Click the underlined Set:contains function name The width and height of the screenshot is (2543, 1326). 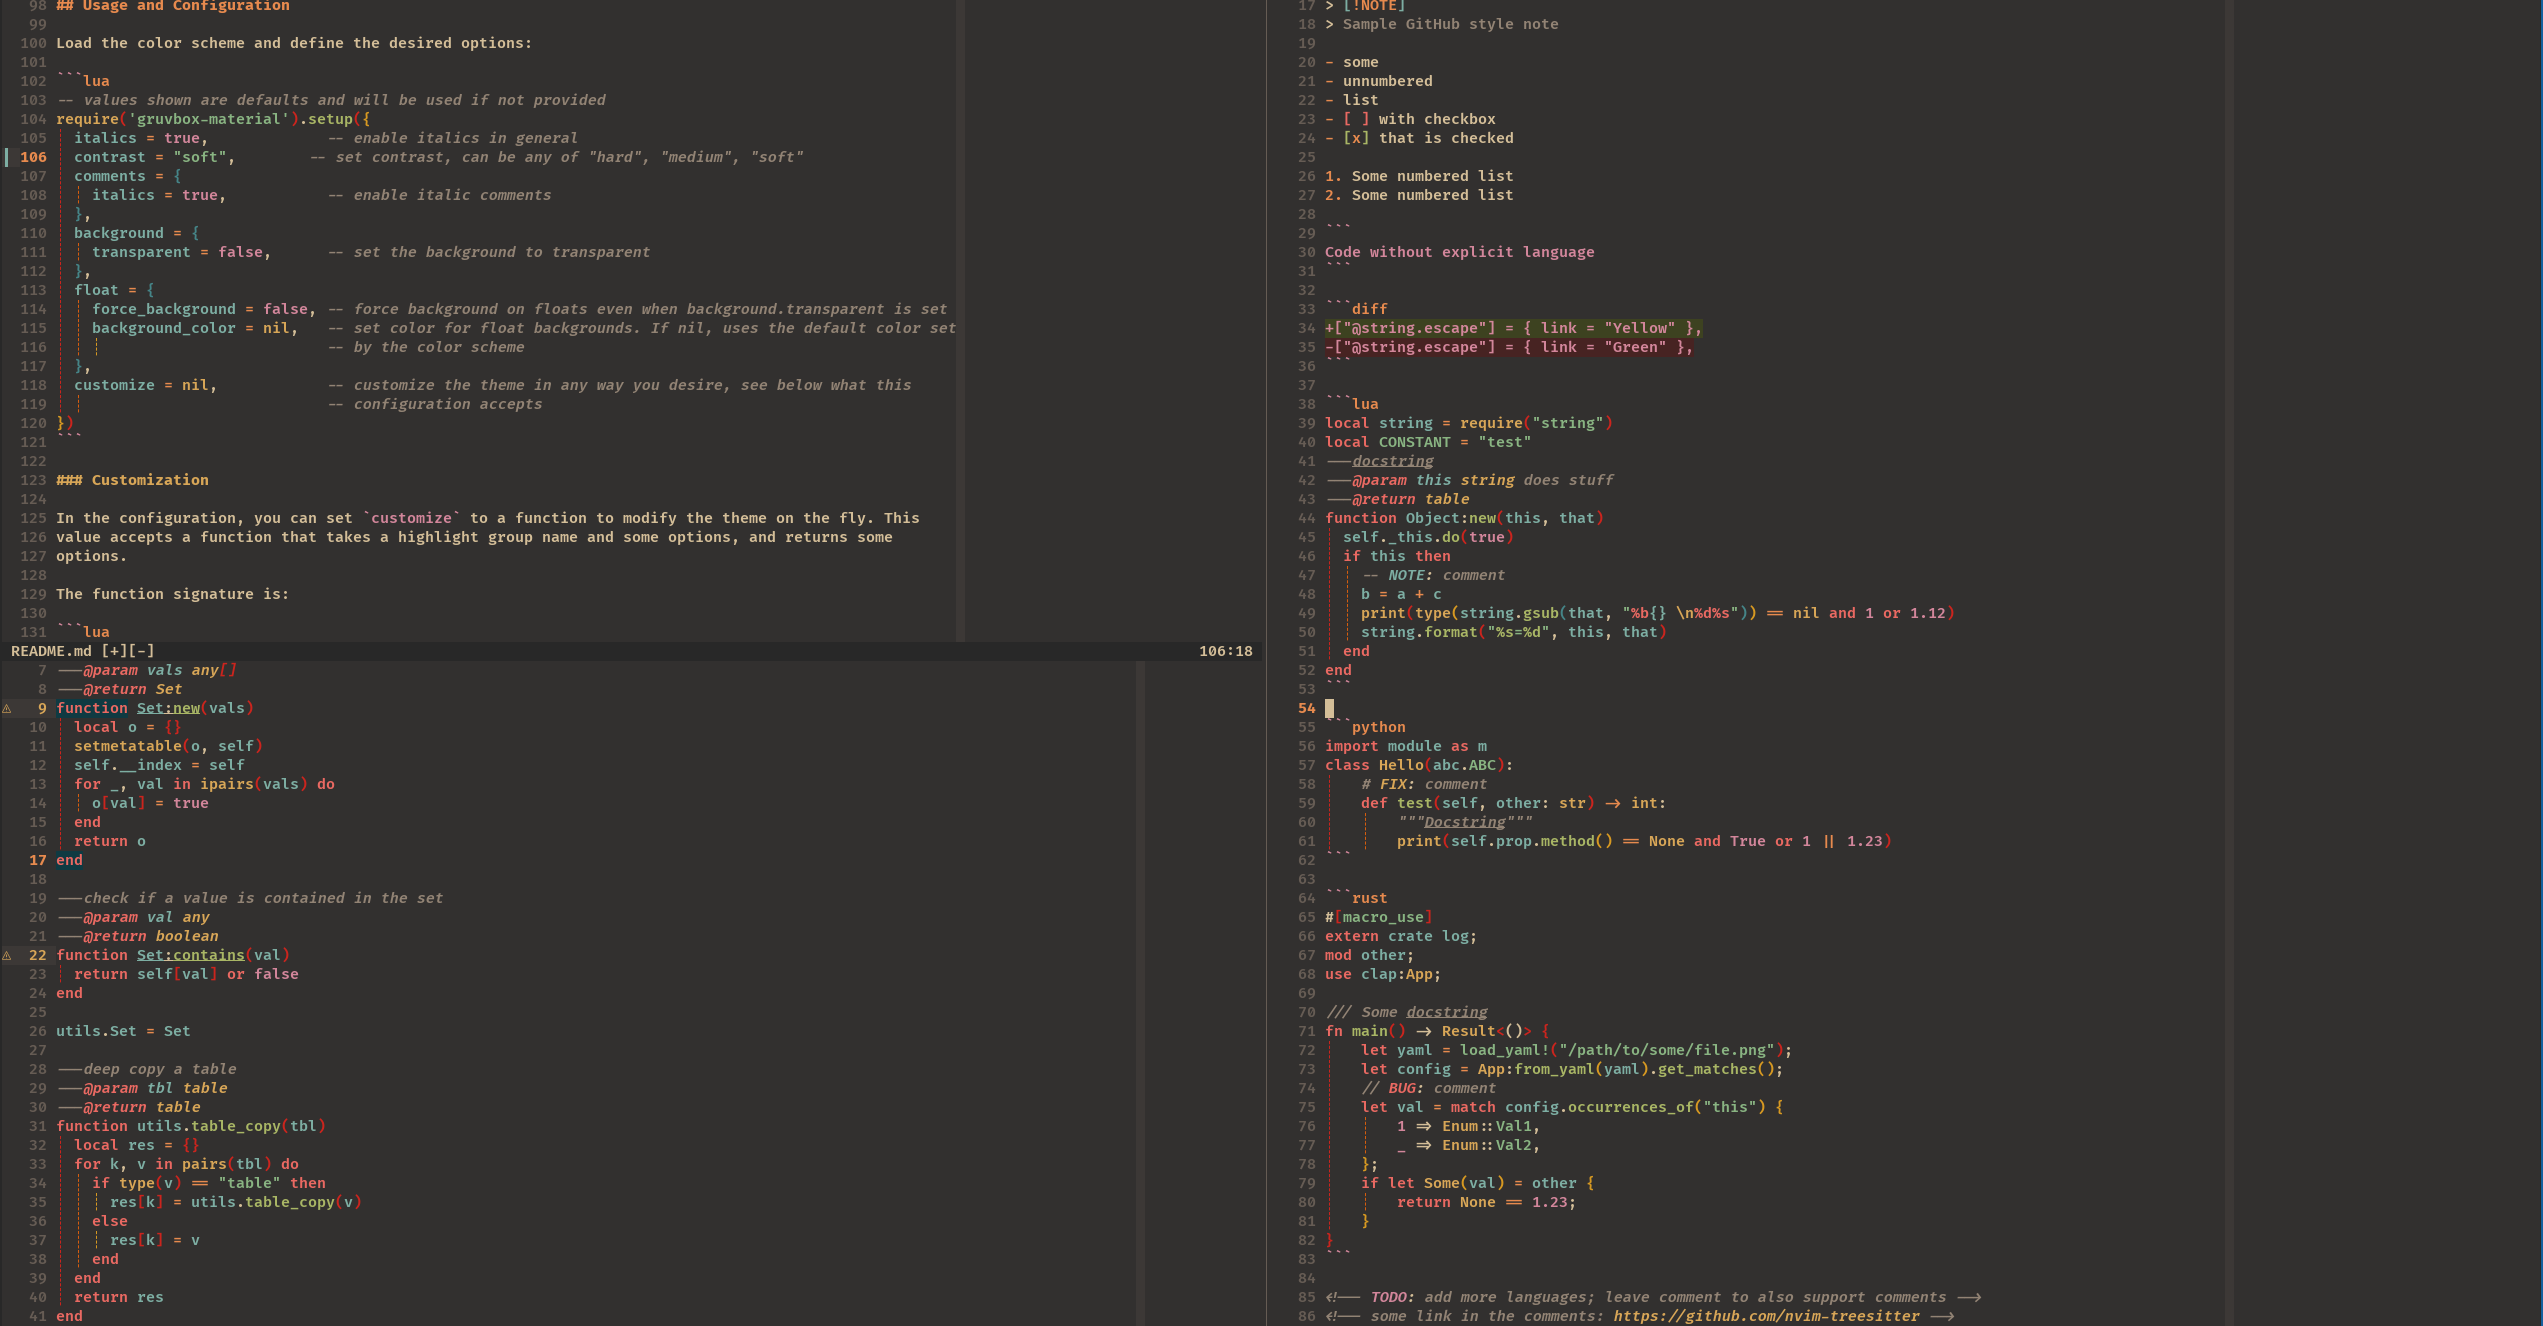point(190,955)
